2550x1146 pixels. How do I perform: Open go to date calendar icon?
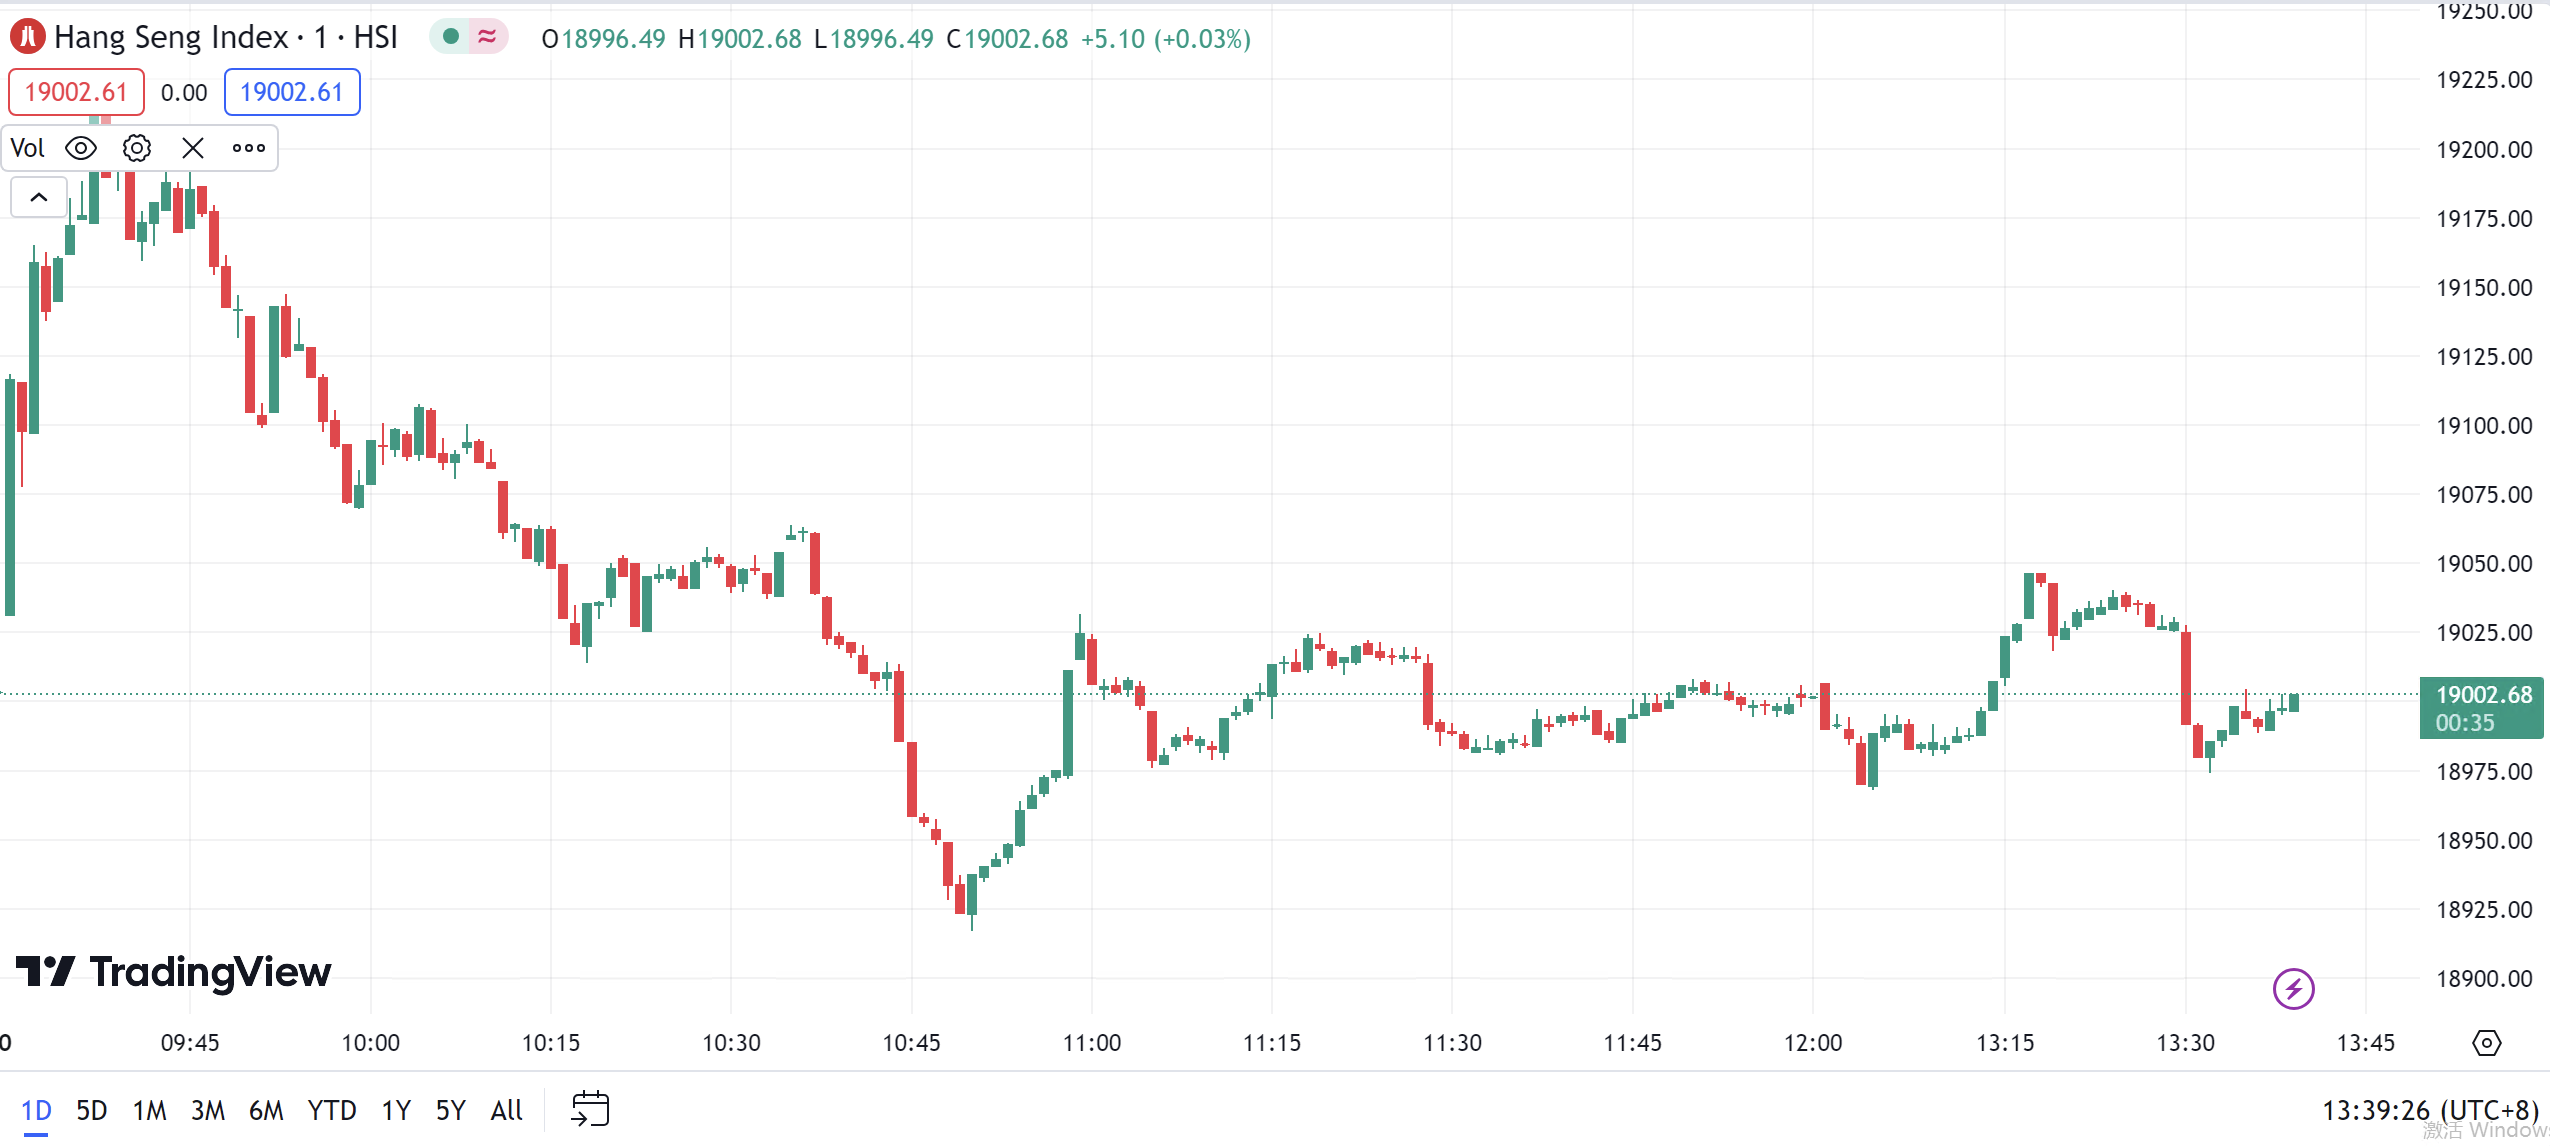click(590, 1109)
